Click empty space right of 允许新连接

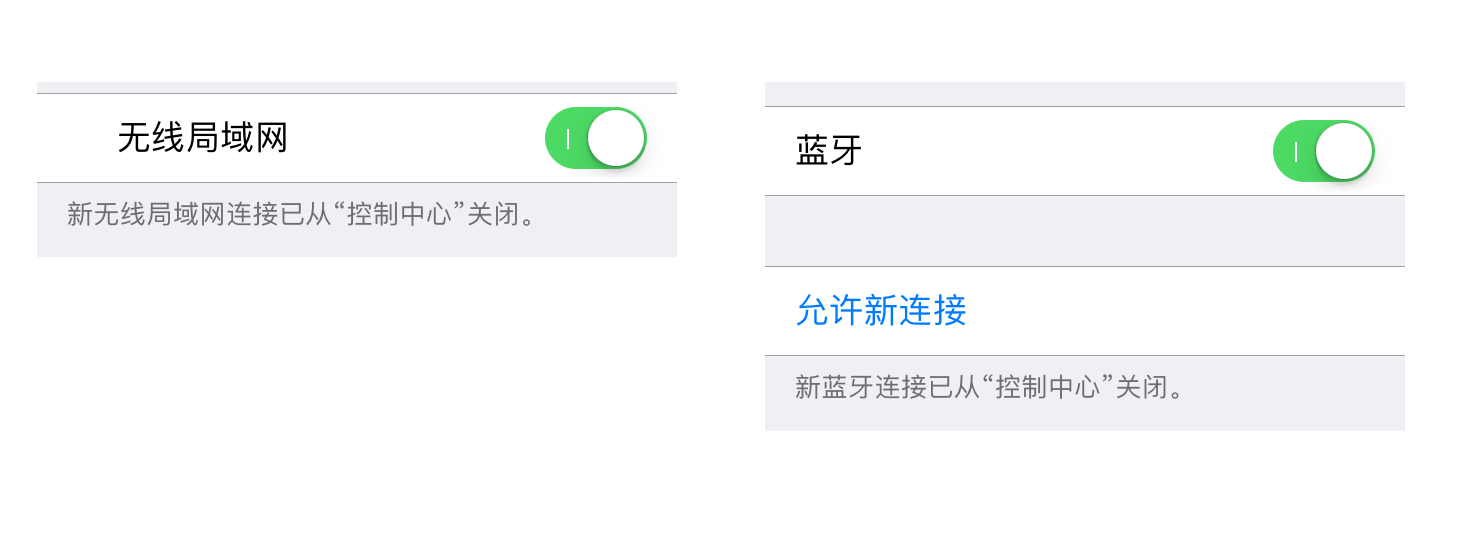coord(1180,311)
